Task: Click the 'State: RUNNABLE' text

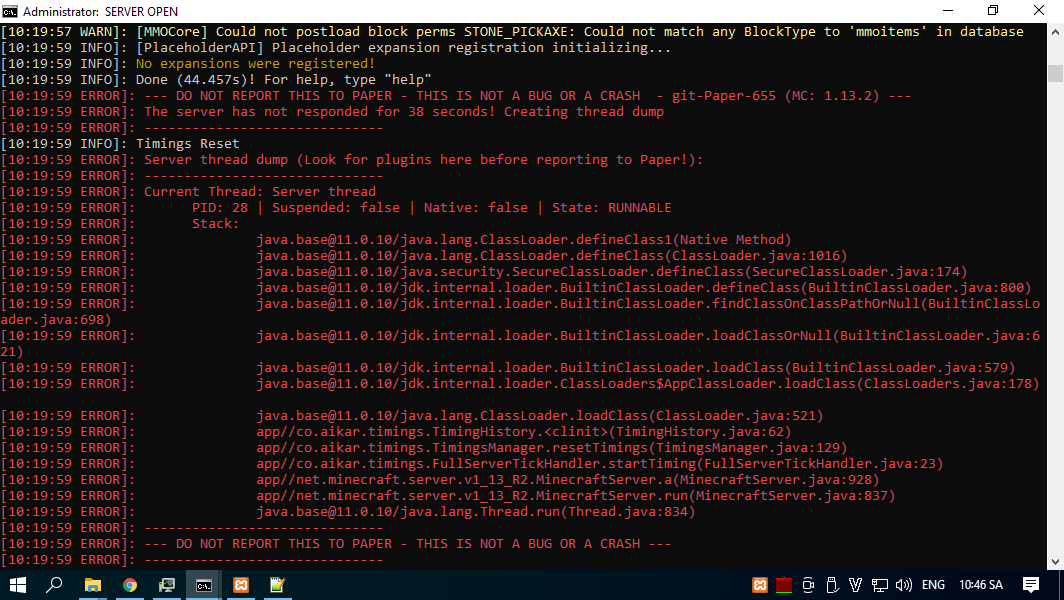Action: click(611, 208)
